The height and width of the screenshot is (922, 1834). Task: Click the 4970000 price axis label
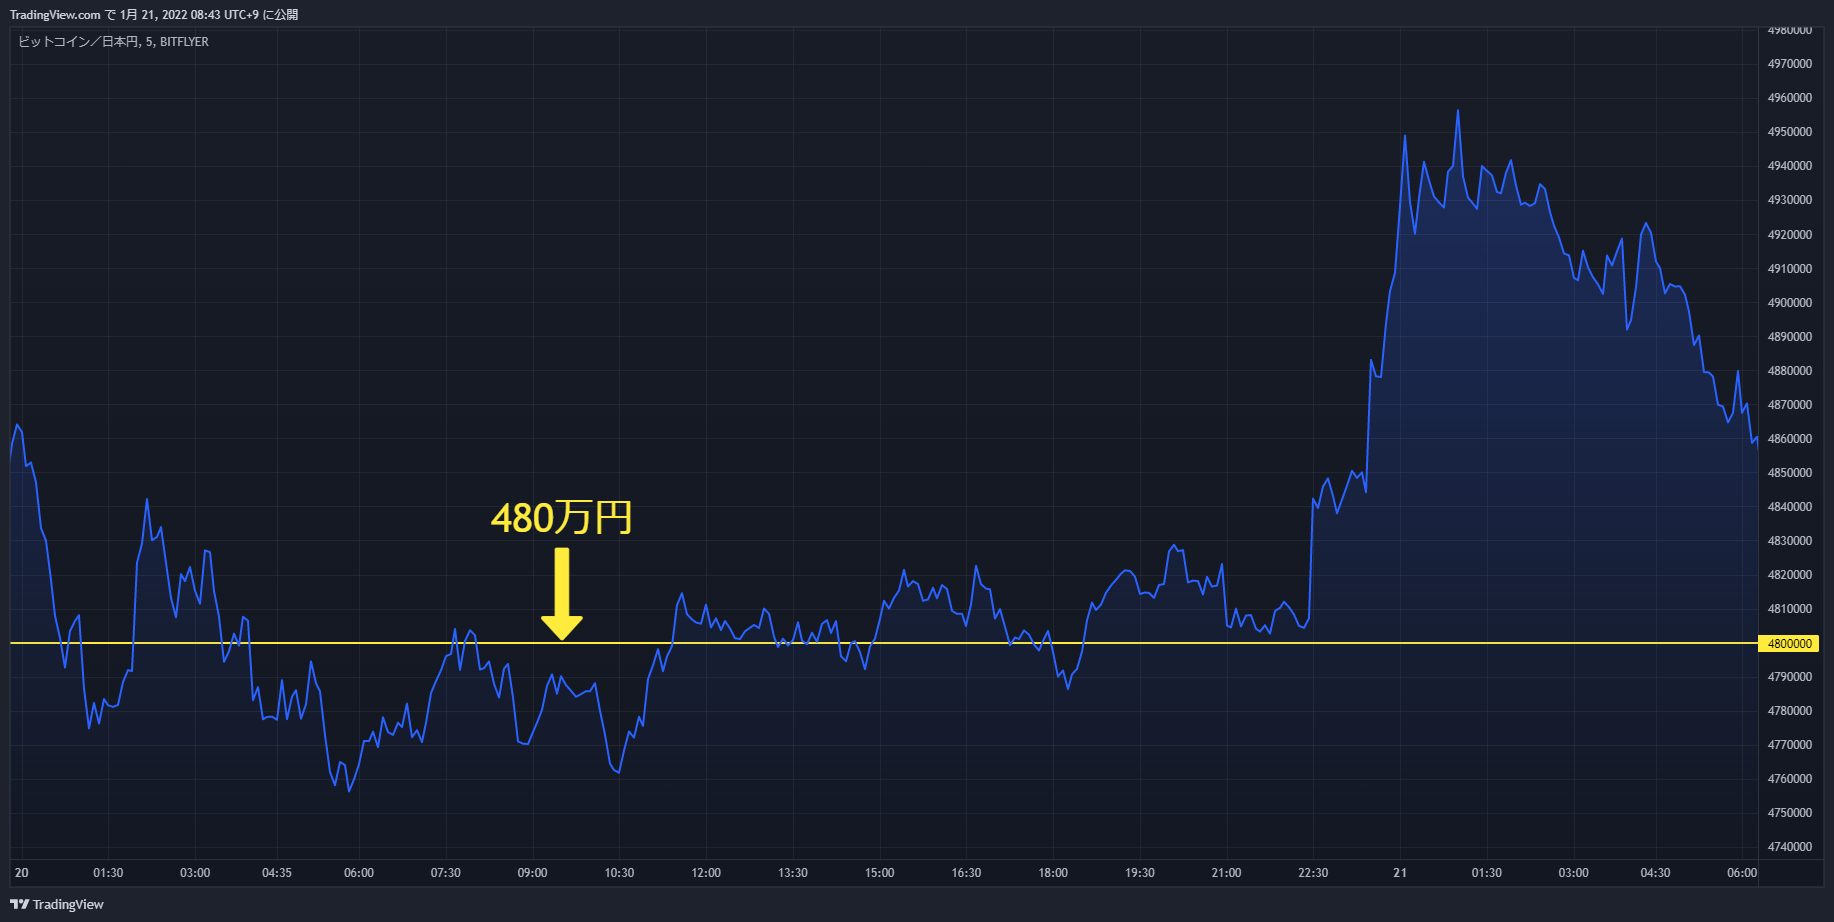1789,64
